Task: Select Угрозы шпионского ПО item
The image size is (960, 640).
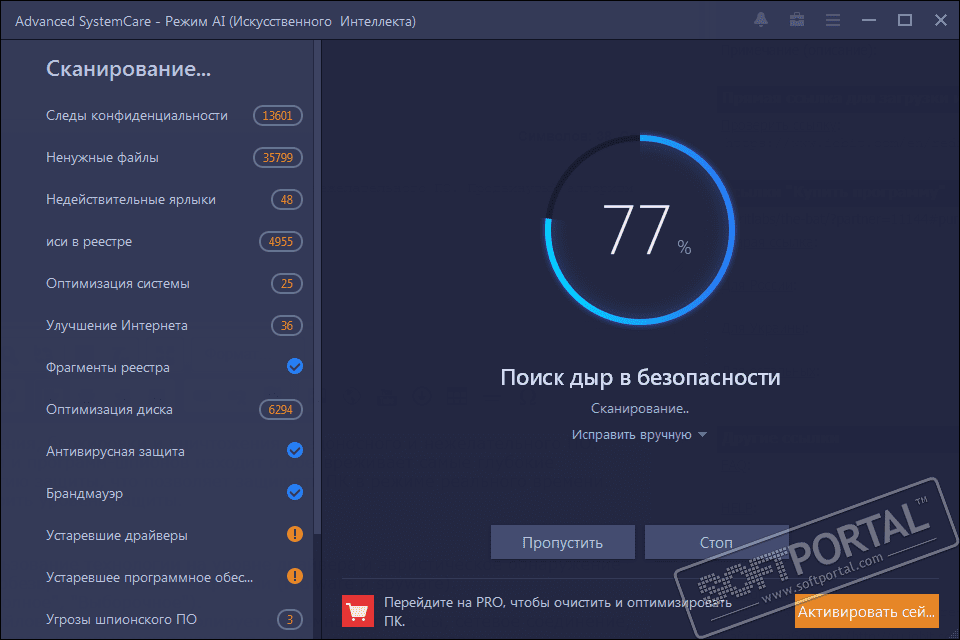Action: (121, 619)
